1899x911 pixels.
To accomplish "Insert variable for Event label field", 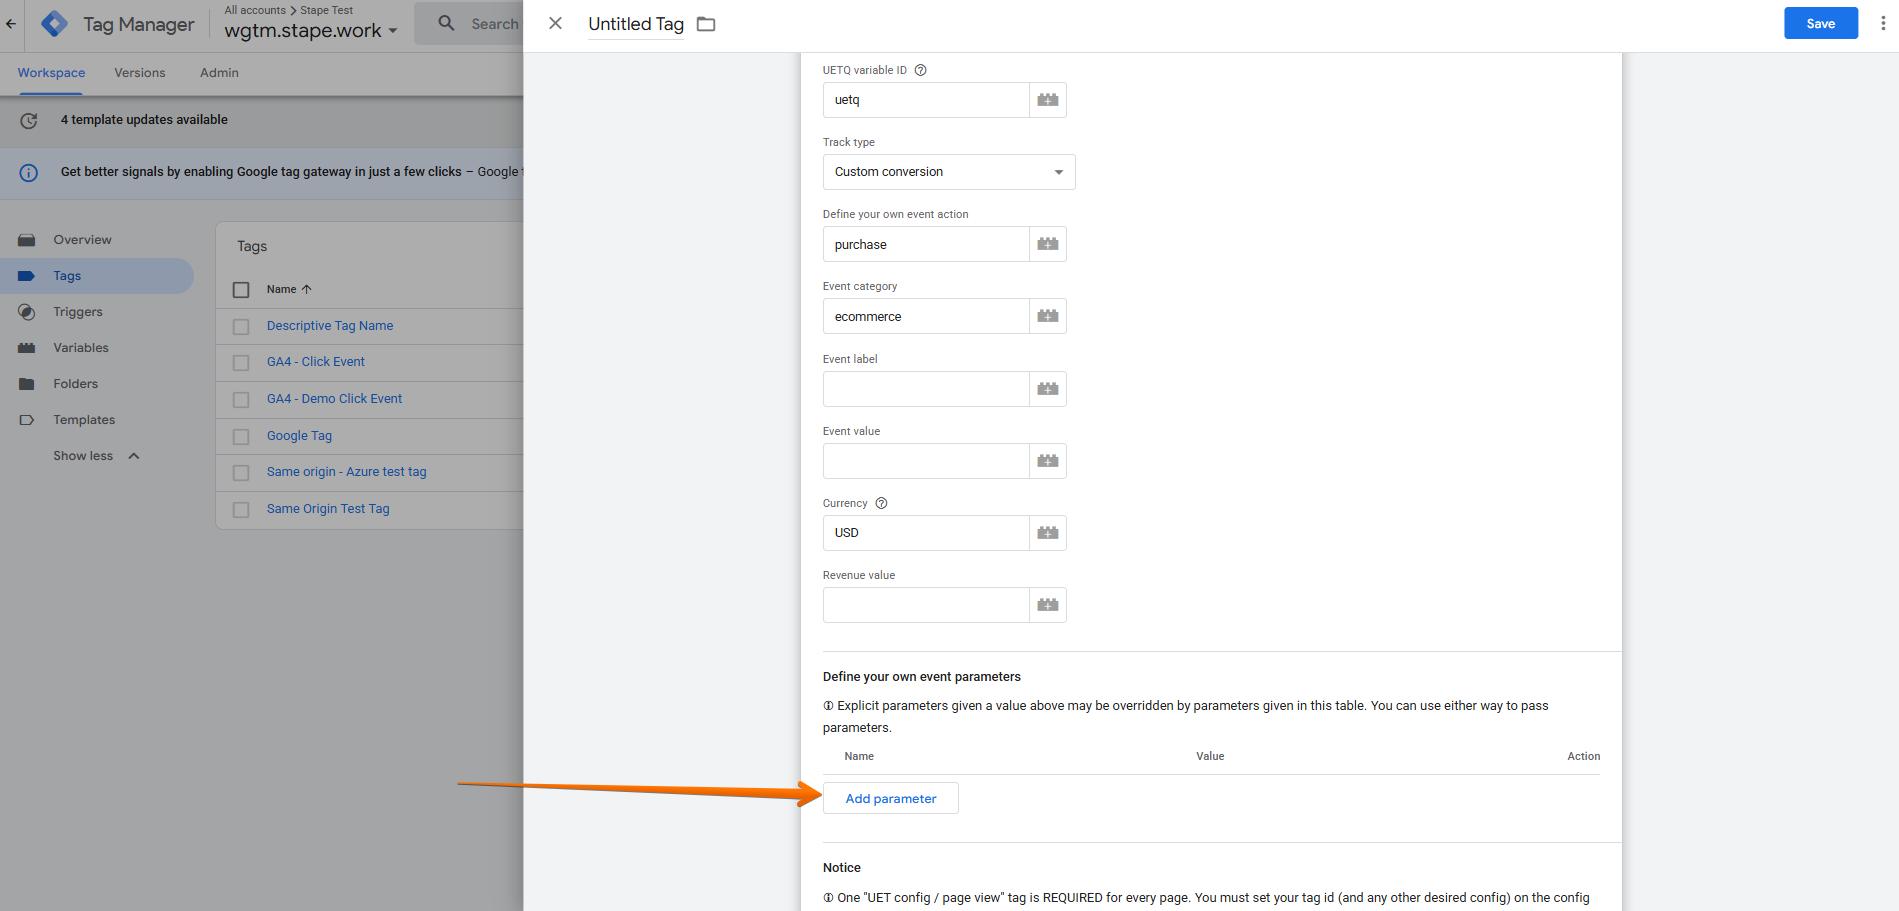I will (1048, 389).
